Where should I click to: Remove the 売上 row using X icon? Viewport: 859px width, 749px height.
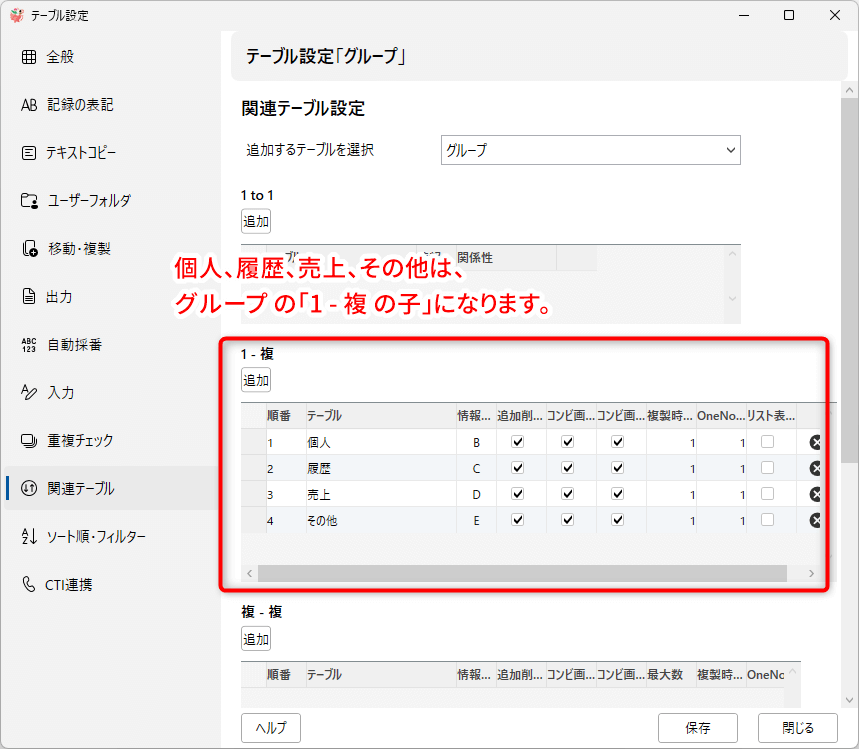tap(815, 494)
